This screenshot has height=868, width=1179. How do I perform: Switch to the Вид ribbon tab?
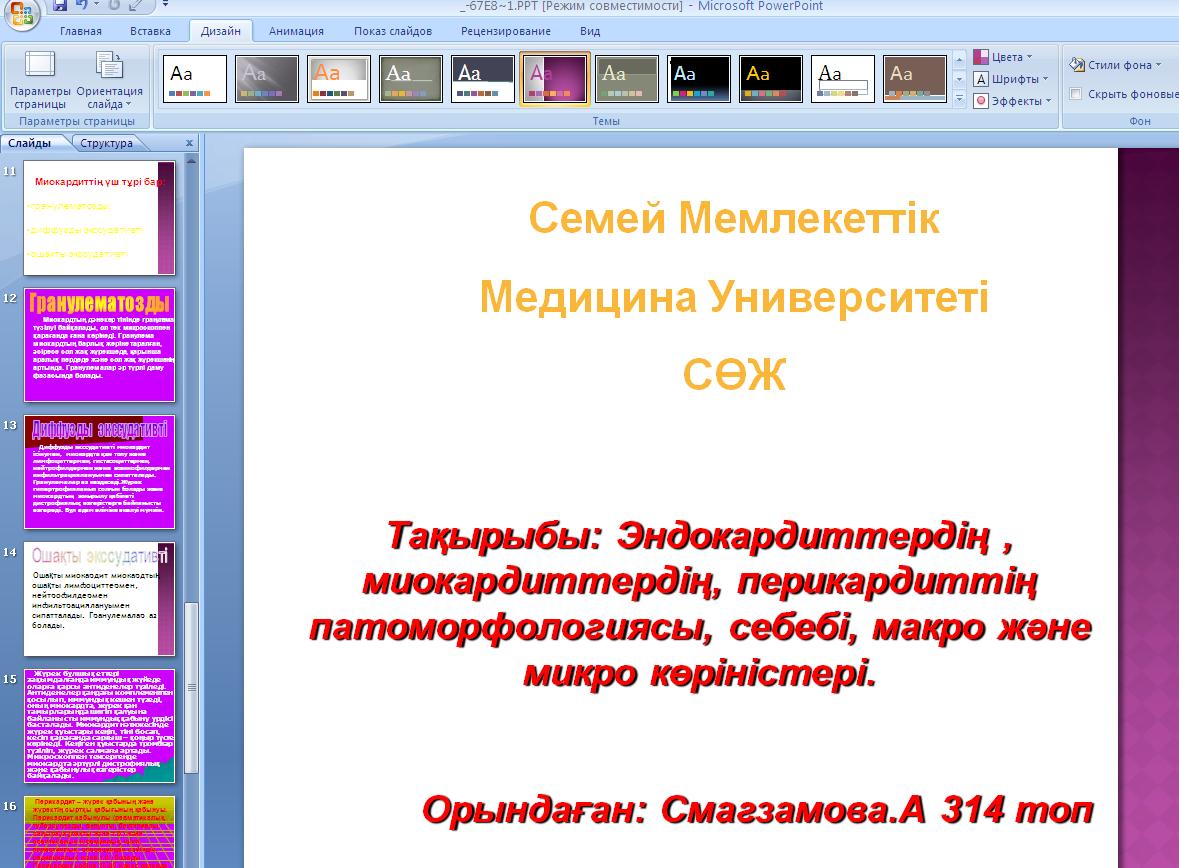pyautogui.click(x=590, y=32)
